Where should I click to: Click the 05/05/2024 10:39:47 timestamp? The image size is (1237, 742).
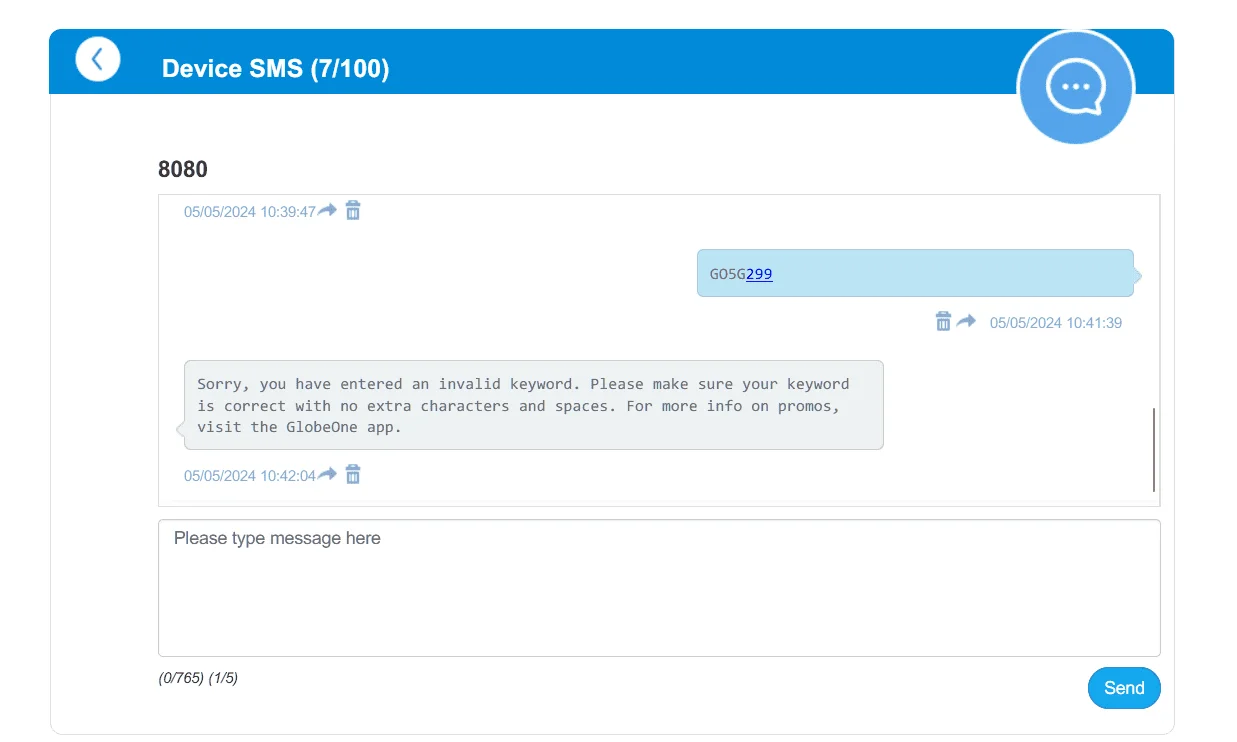pos(250,212)
